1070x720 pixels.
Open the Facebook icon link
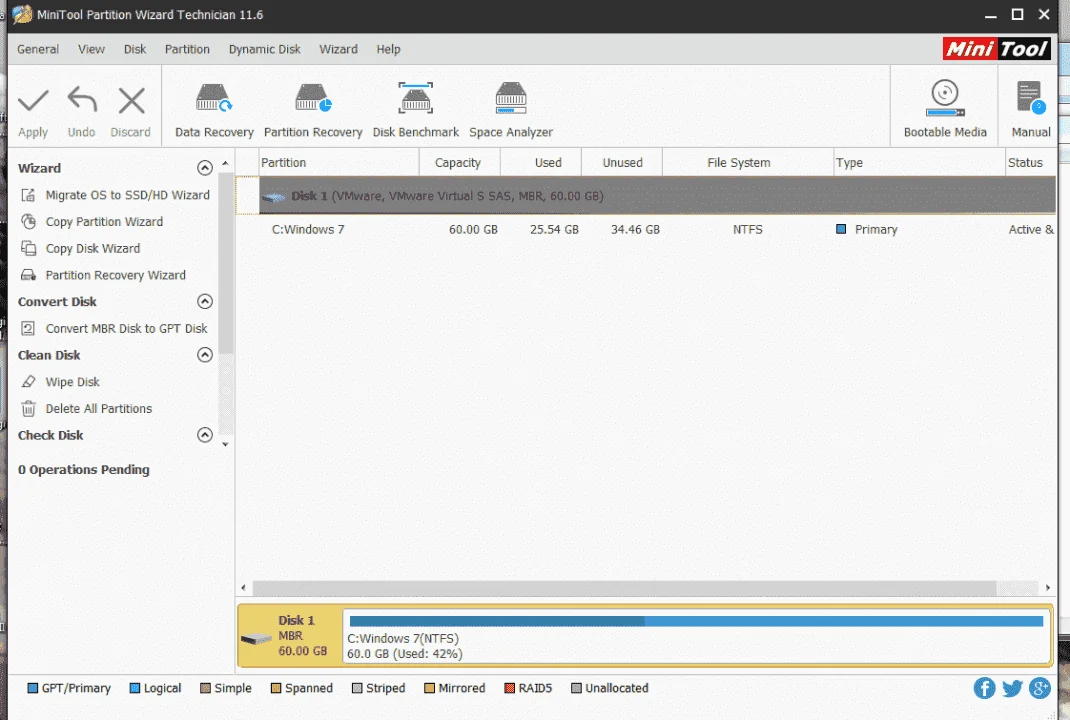pyautogui.click(x=984, y=688)
